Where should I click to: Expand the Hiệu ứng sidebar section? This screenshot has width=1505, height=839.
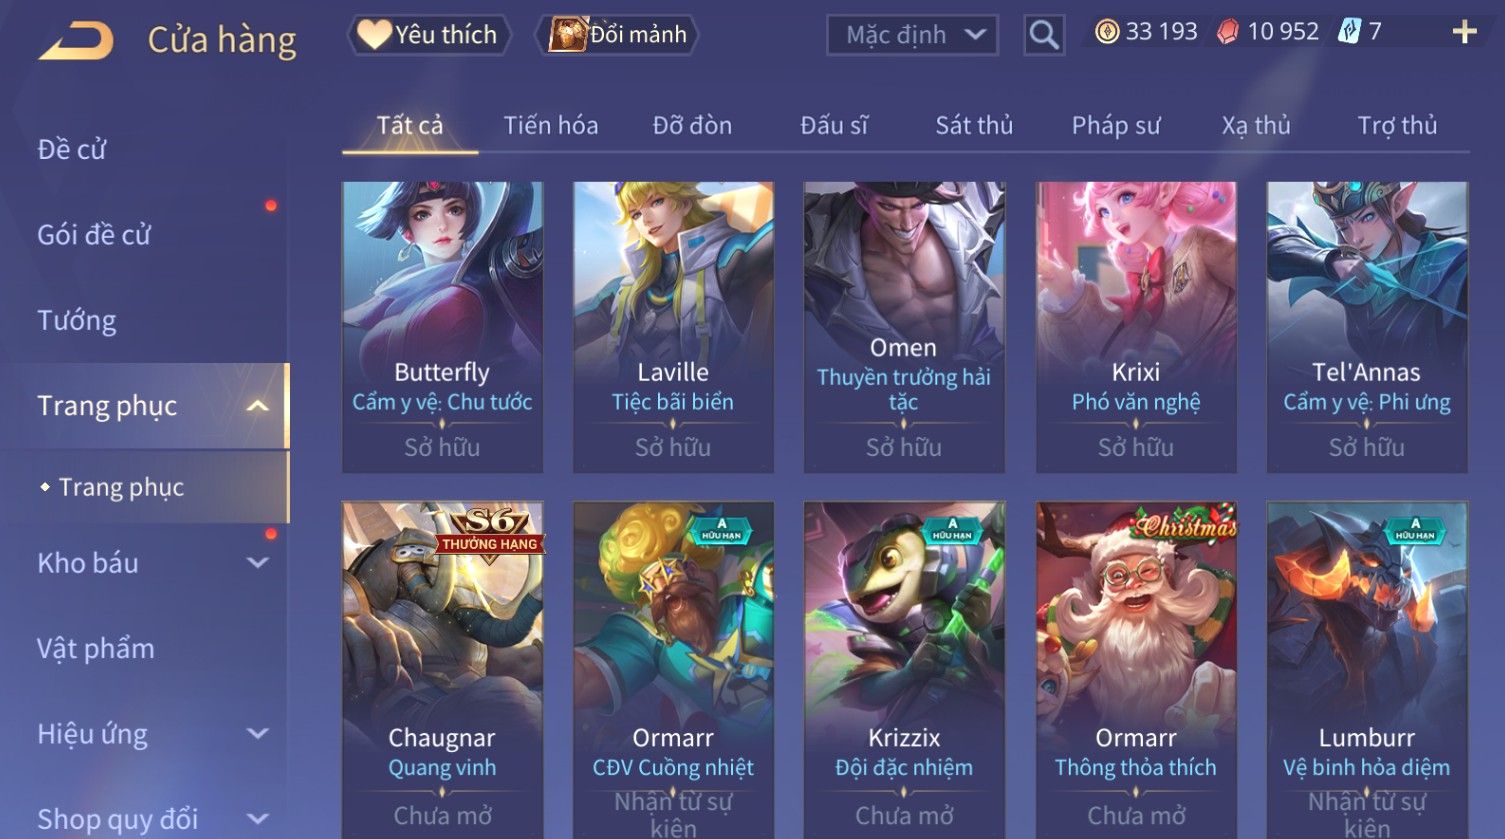click(258, 734)
